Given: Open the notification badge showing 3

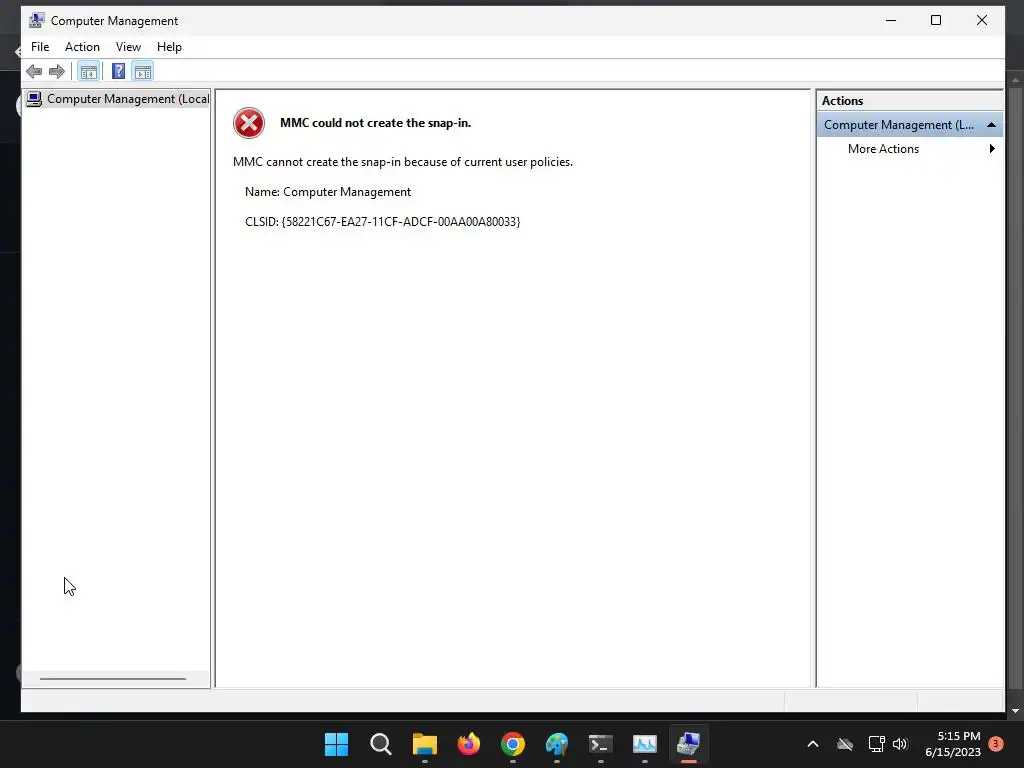Looking at the screenshot, I should click(996, 744).
